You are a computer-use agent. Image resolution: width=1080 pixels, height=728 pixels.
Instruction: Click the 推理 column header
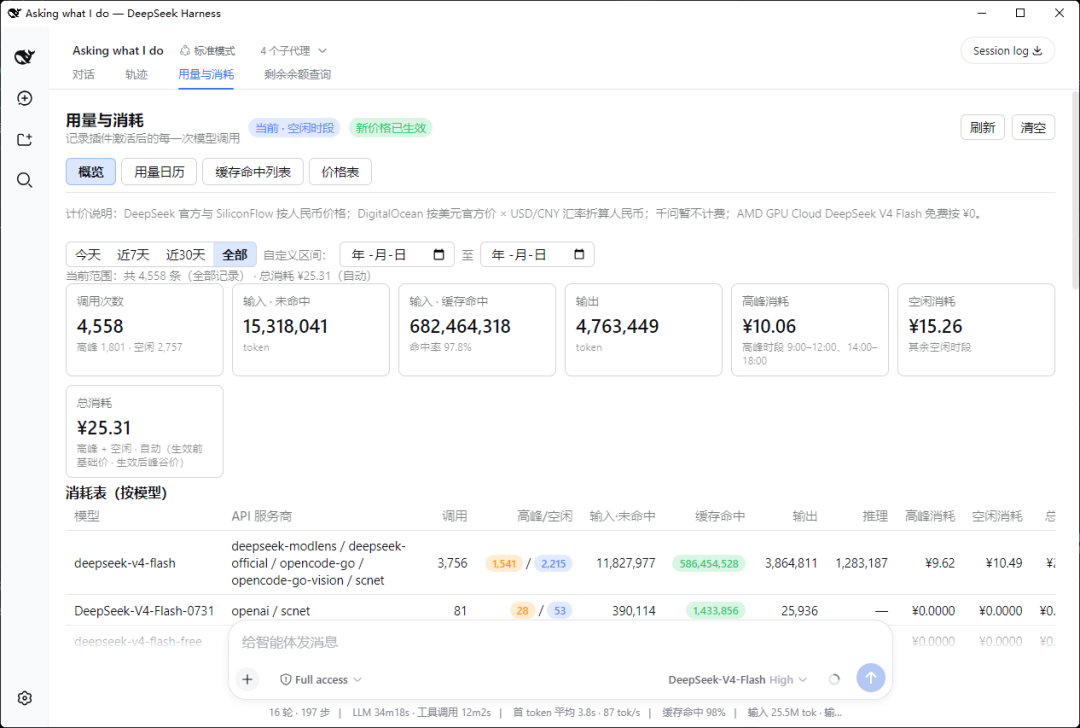[875, 516]
